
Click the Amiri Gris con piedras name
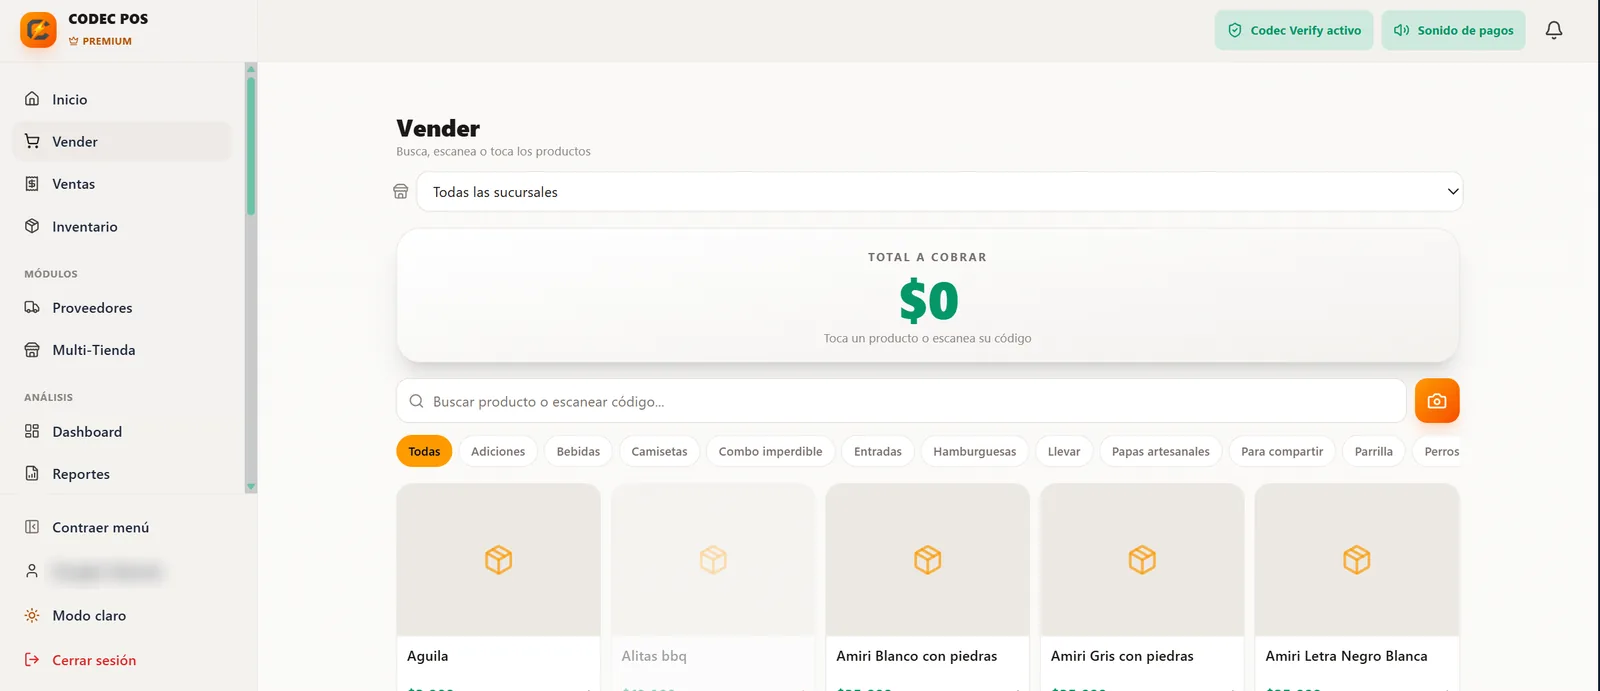tap(1122, 656)
